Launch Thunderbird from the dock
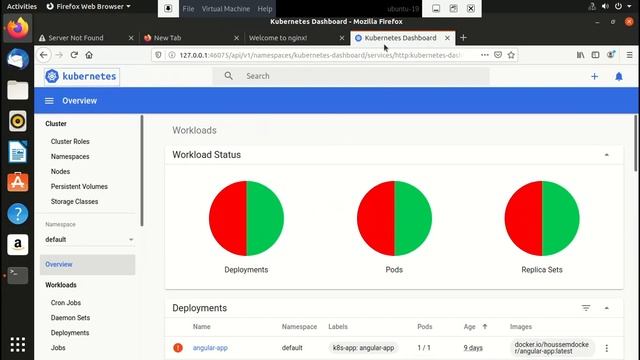Screen dimensions: 640x360 pos(18,59)
